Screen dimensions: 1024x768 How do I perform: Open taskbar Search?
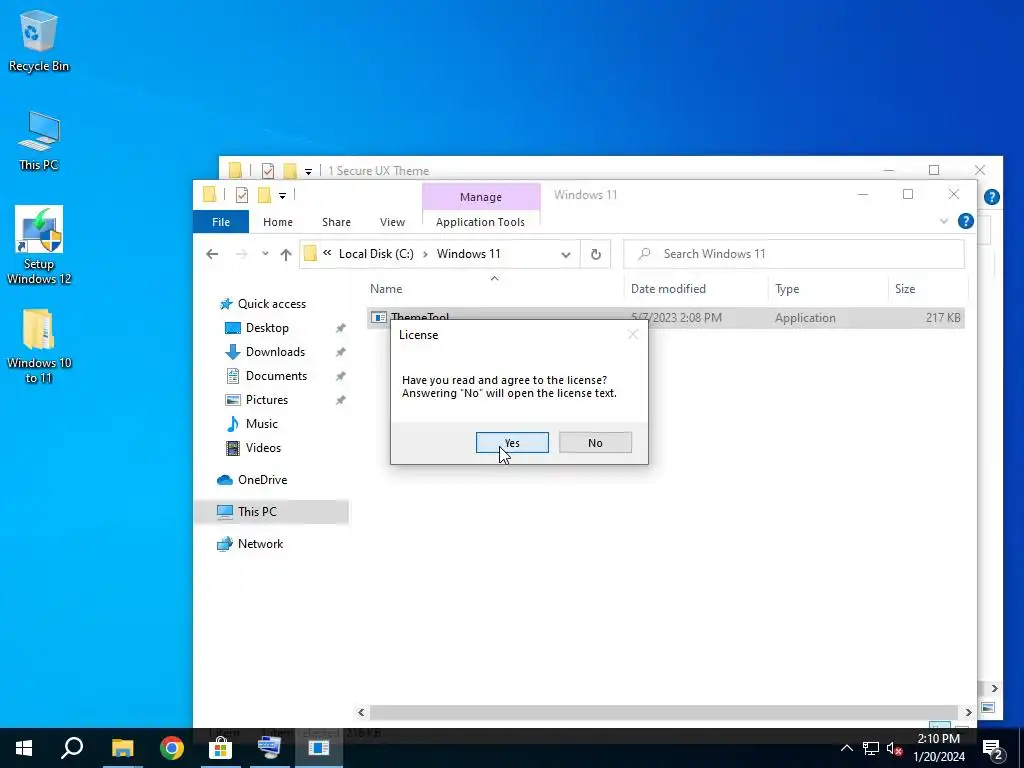pos(72,748)
